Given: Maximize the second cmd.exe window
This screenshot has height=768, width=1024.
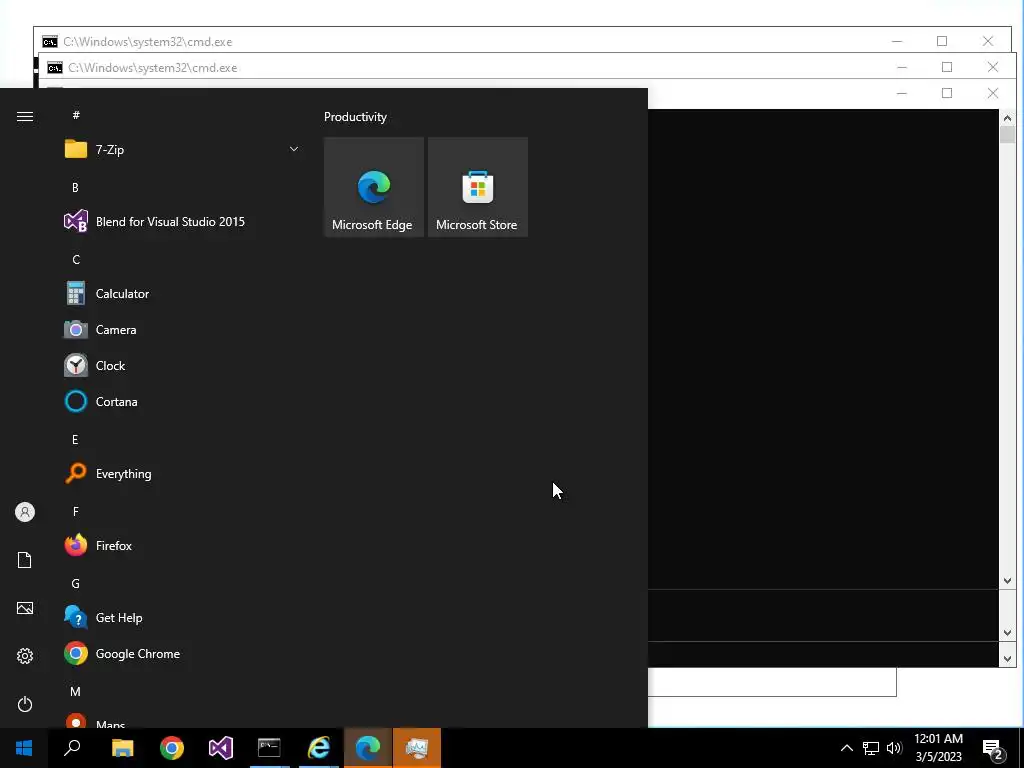Looking at the screenshot, I should [947, 67].
